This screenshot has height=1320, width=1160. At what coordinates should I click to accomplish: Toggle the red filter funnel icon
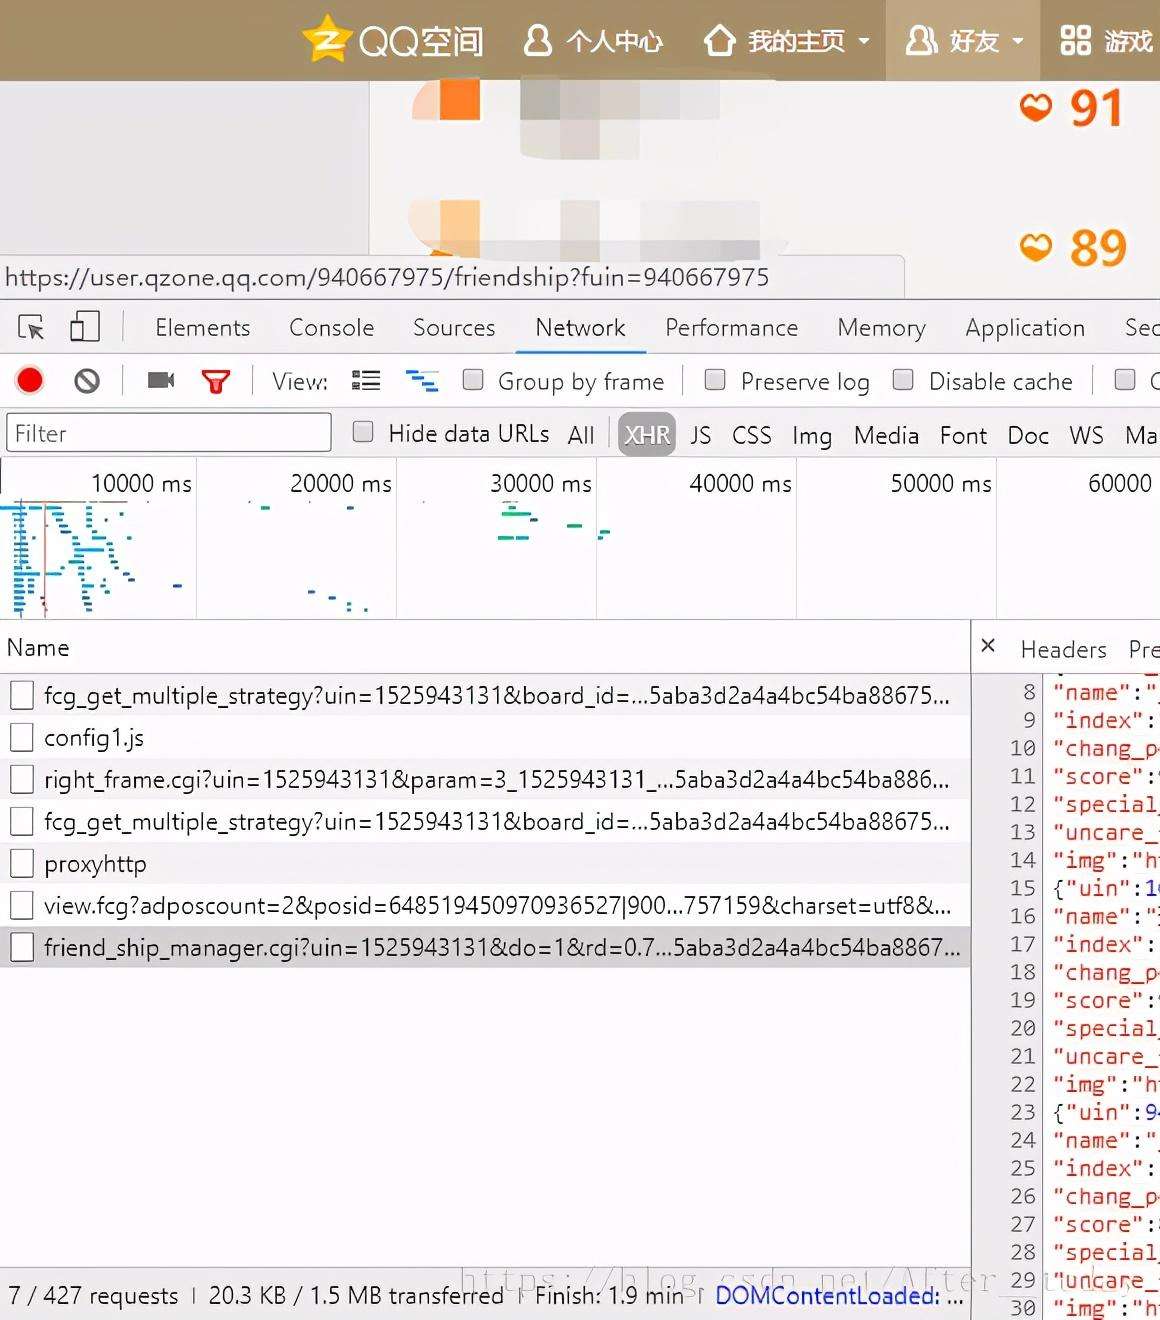point(216,381)
